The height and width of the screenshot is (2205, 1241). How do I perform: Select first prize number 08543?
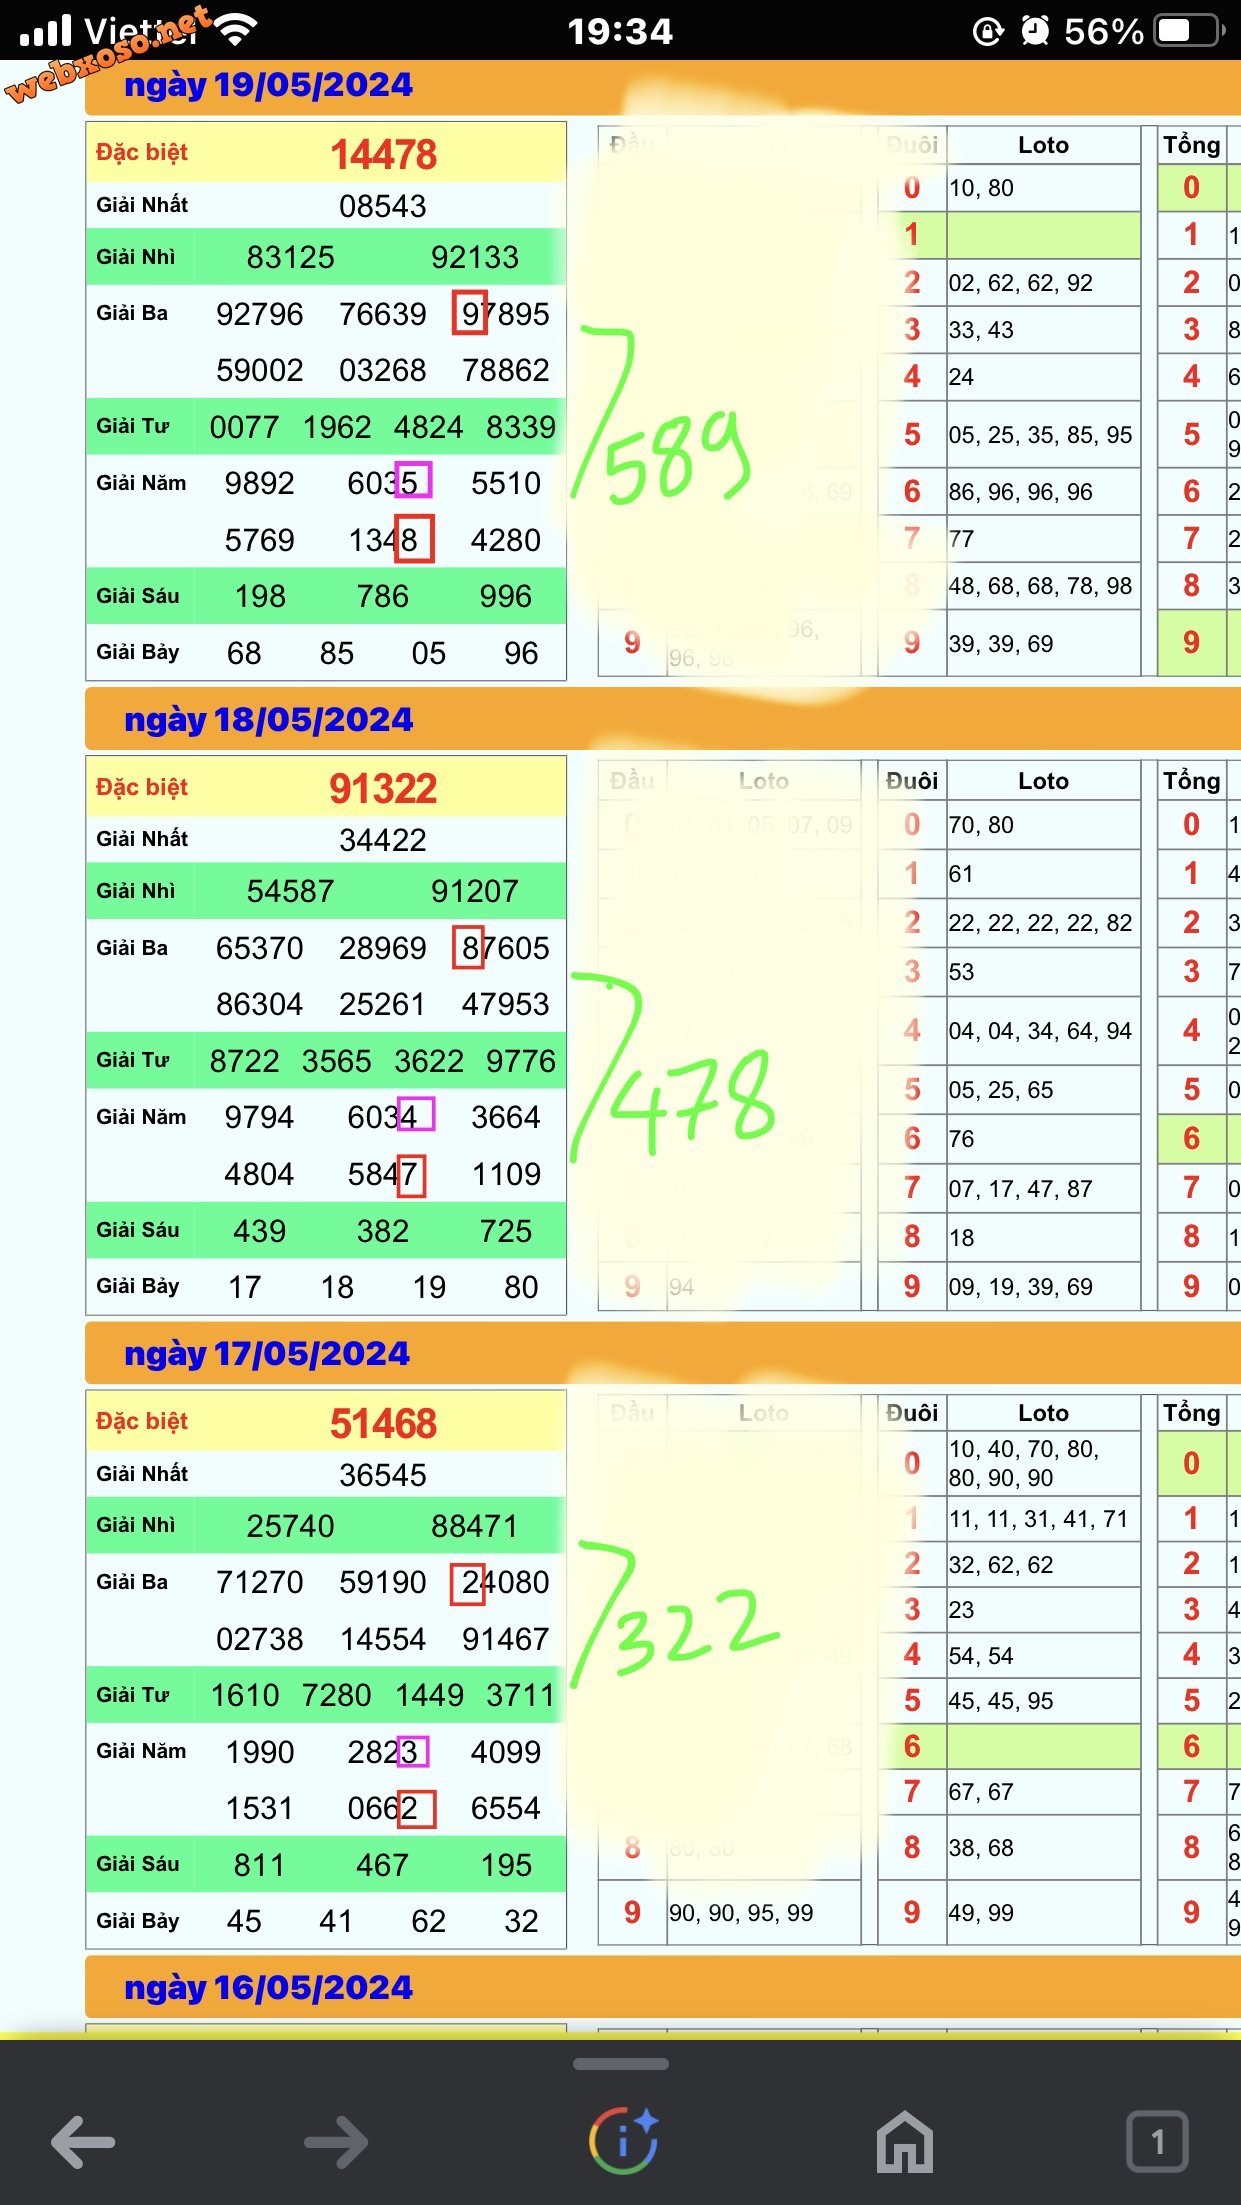point(383,206)
